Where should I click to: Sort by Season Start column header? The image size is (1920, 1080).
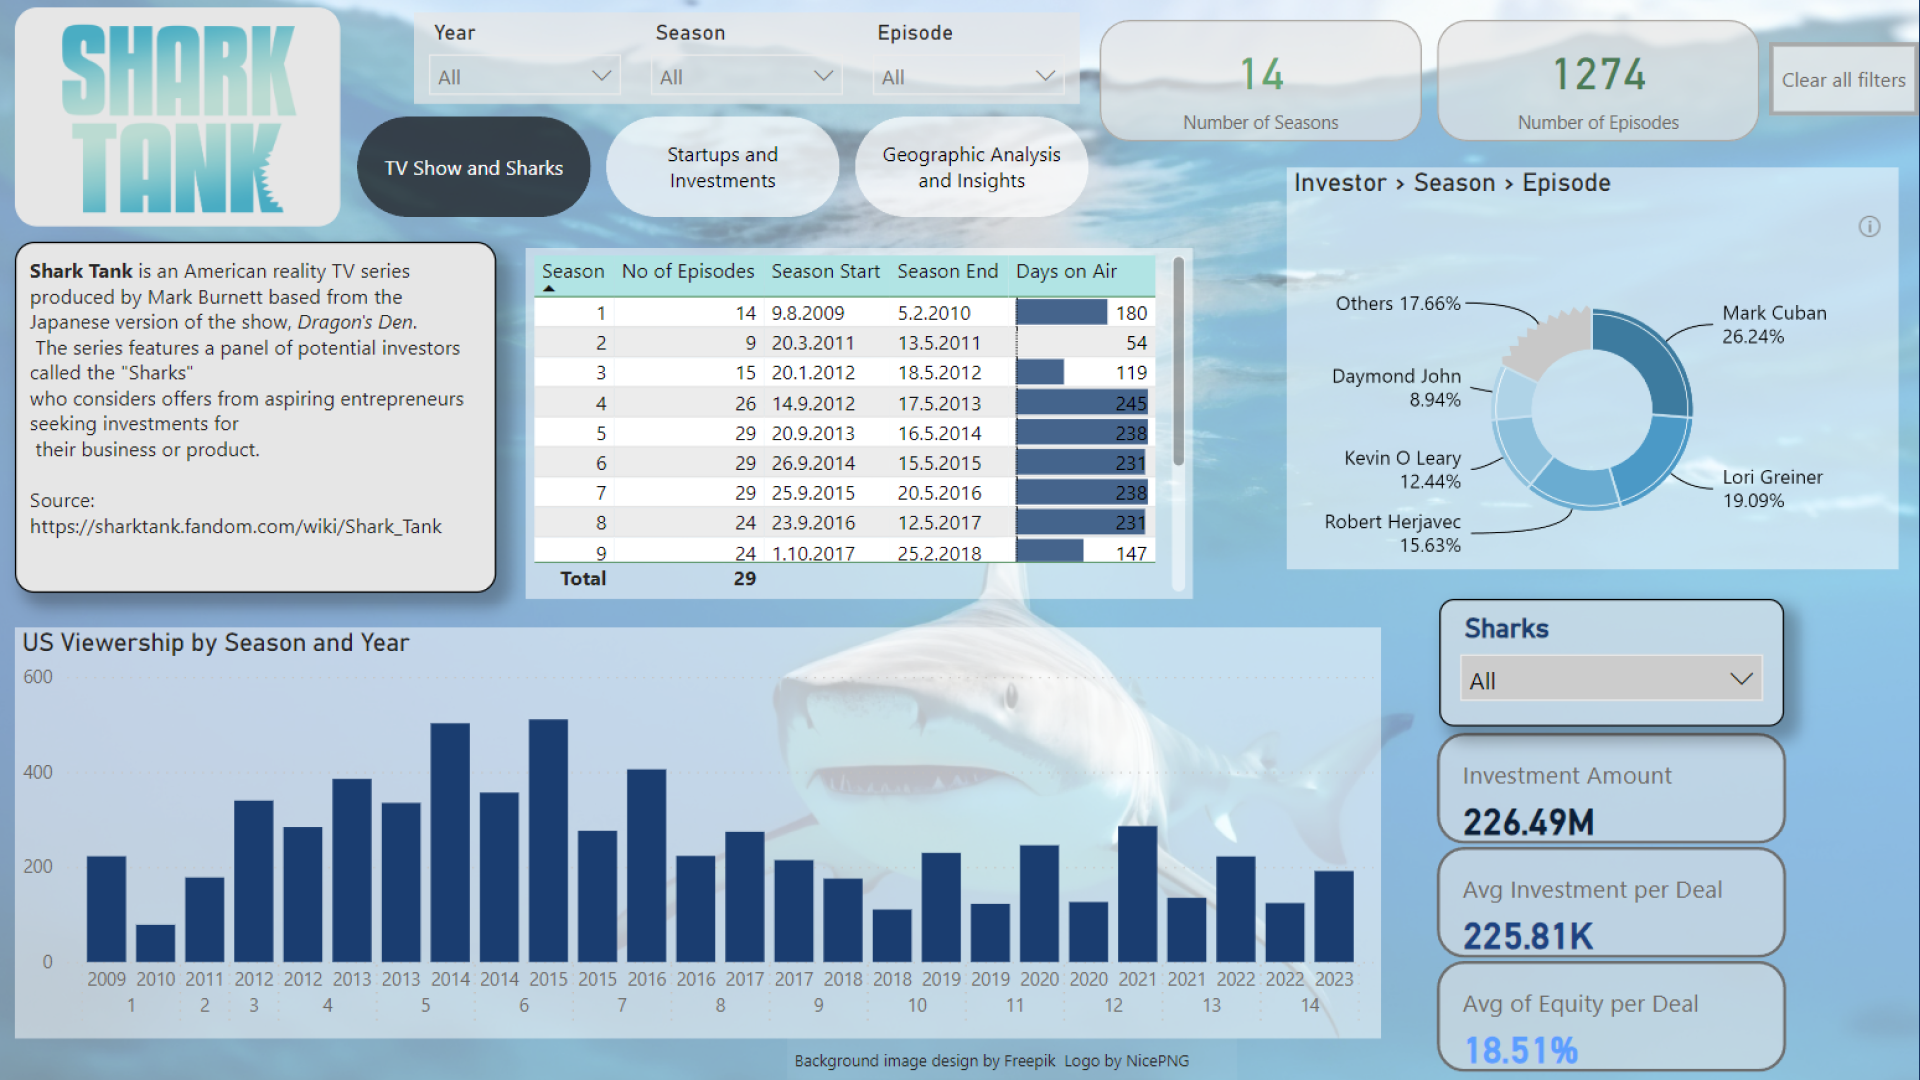pos(825,271)
